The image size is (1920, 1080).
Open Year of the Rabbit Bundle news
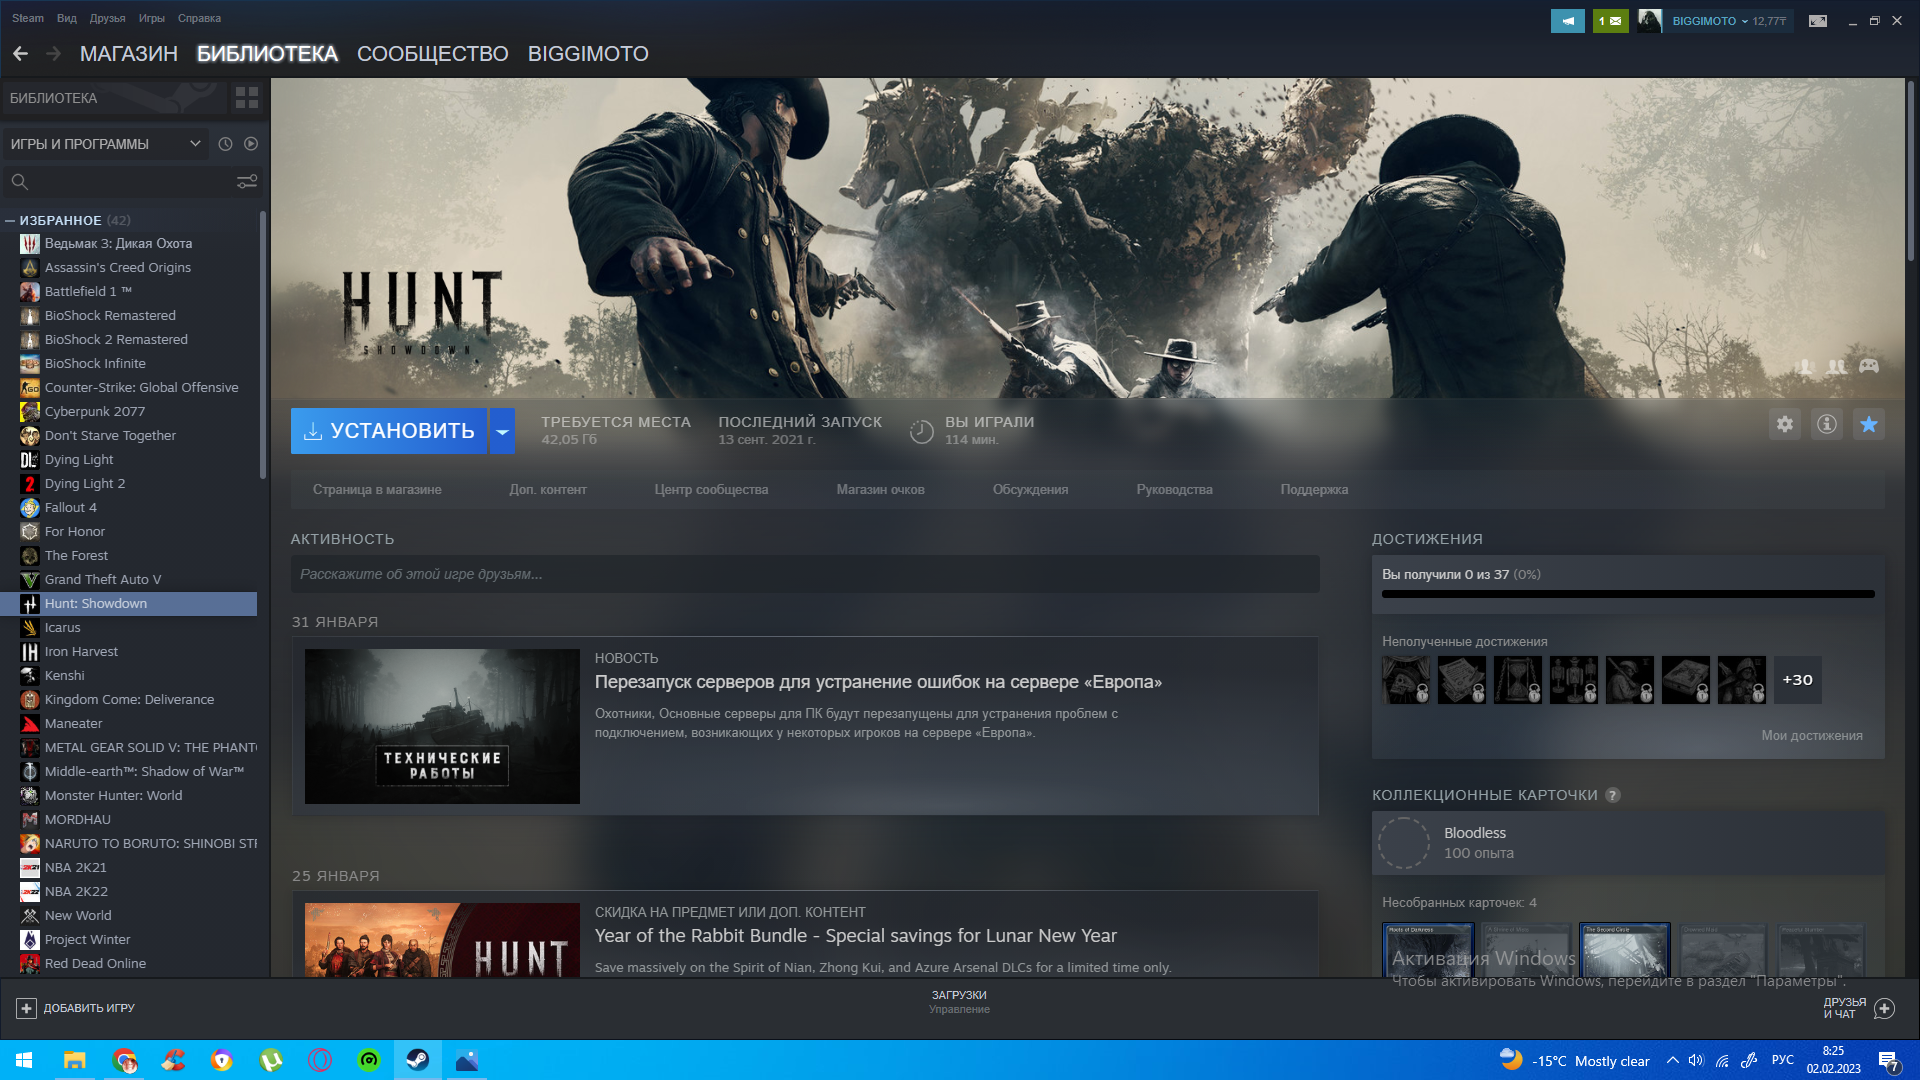click(856, 936)
